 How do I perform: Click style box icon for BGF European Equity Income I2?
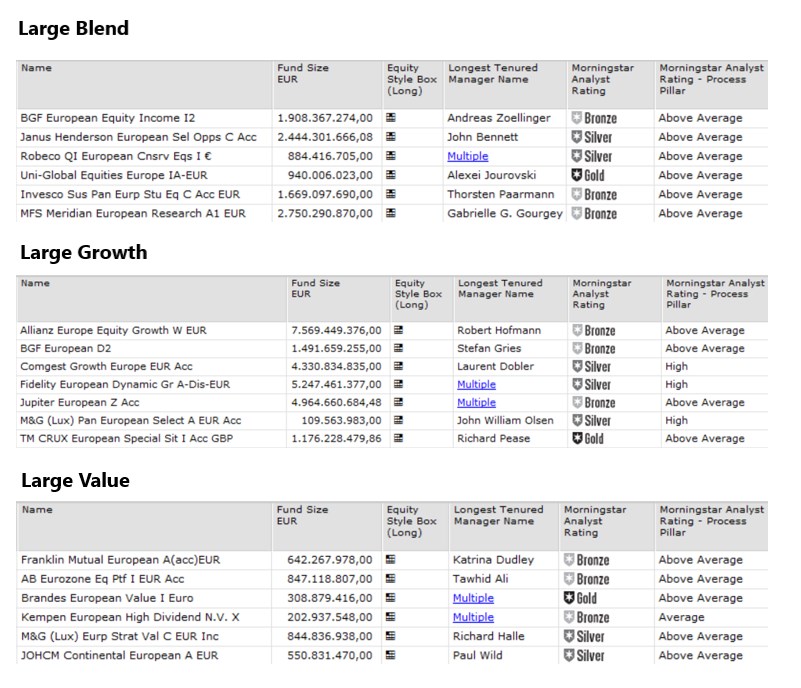click(391, 118)
